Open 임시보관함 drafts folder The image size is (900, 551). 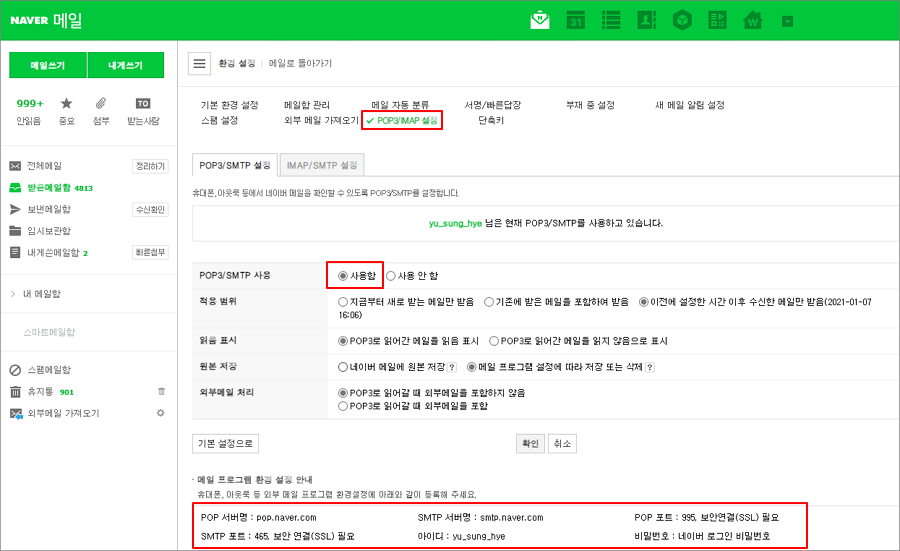coord(49,231)
